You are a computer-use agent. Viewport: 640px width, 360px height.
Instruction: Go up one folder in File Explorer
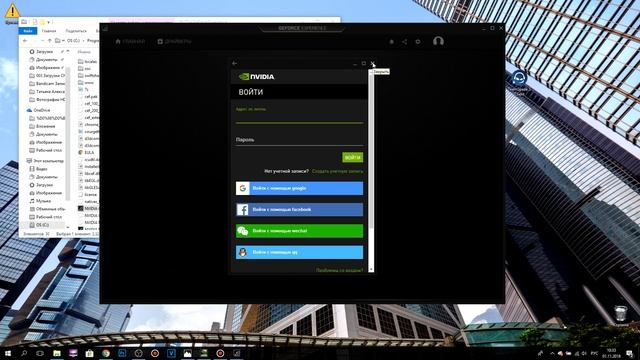point(50,41)
